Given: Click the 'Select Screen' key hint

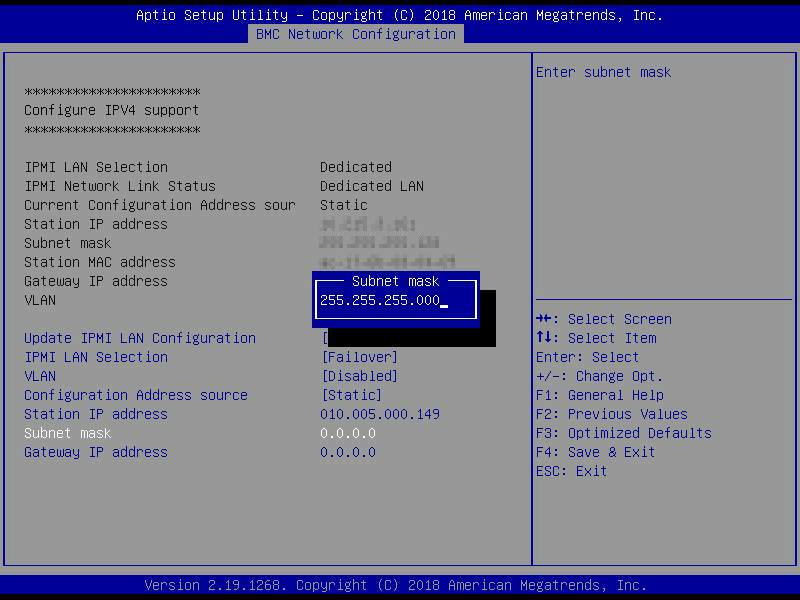Looking at the screenshot, I should tap(604, 319).
